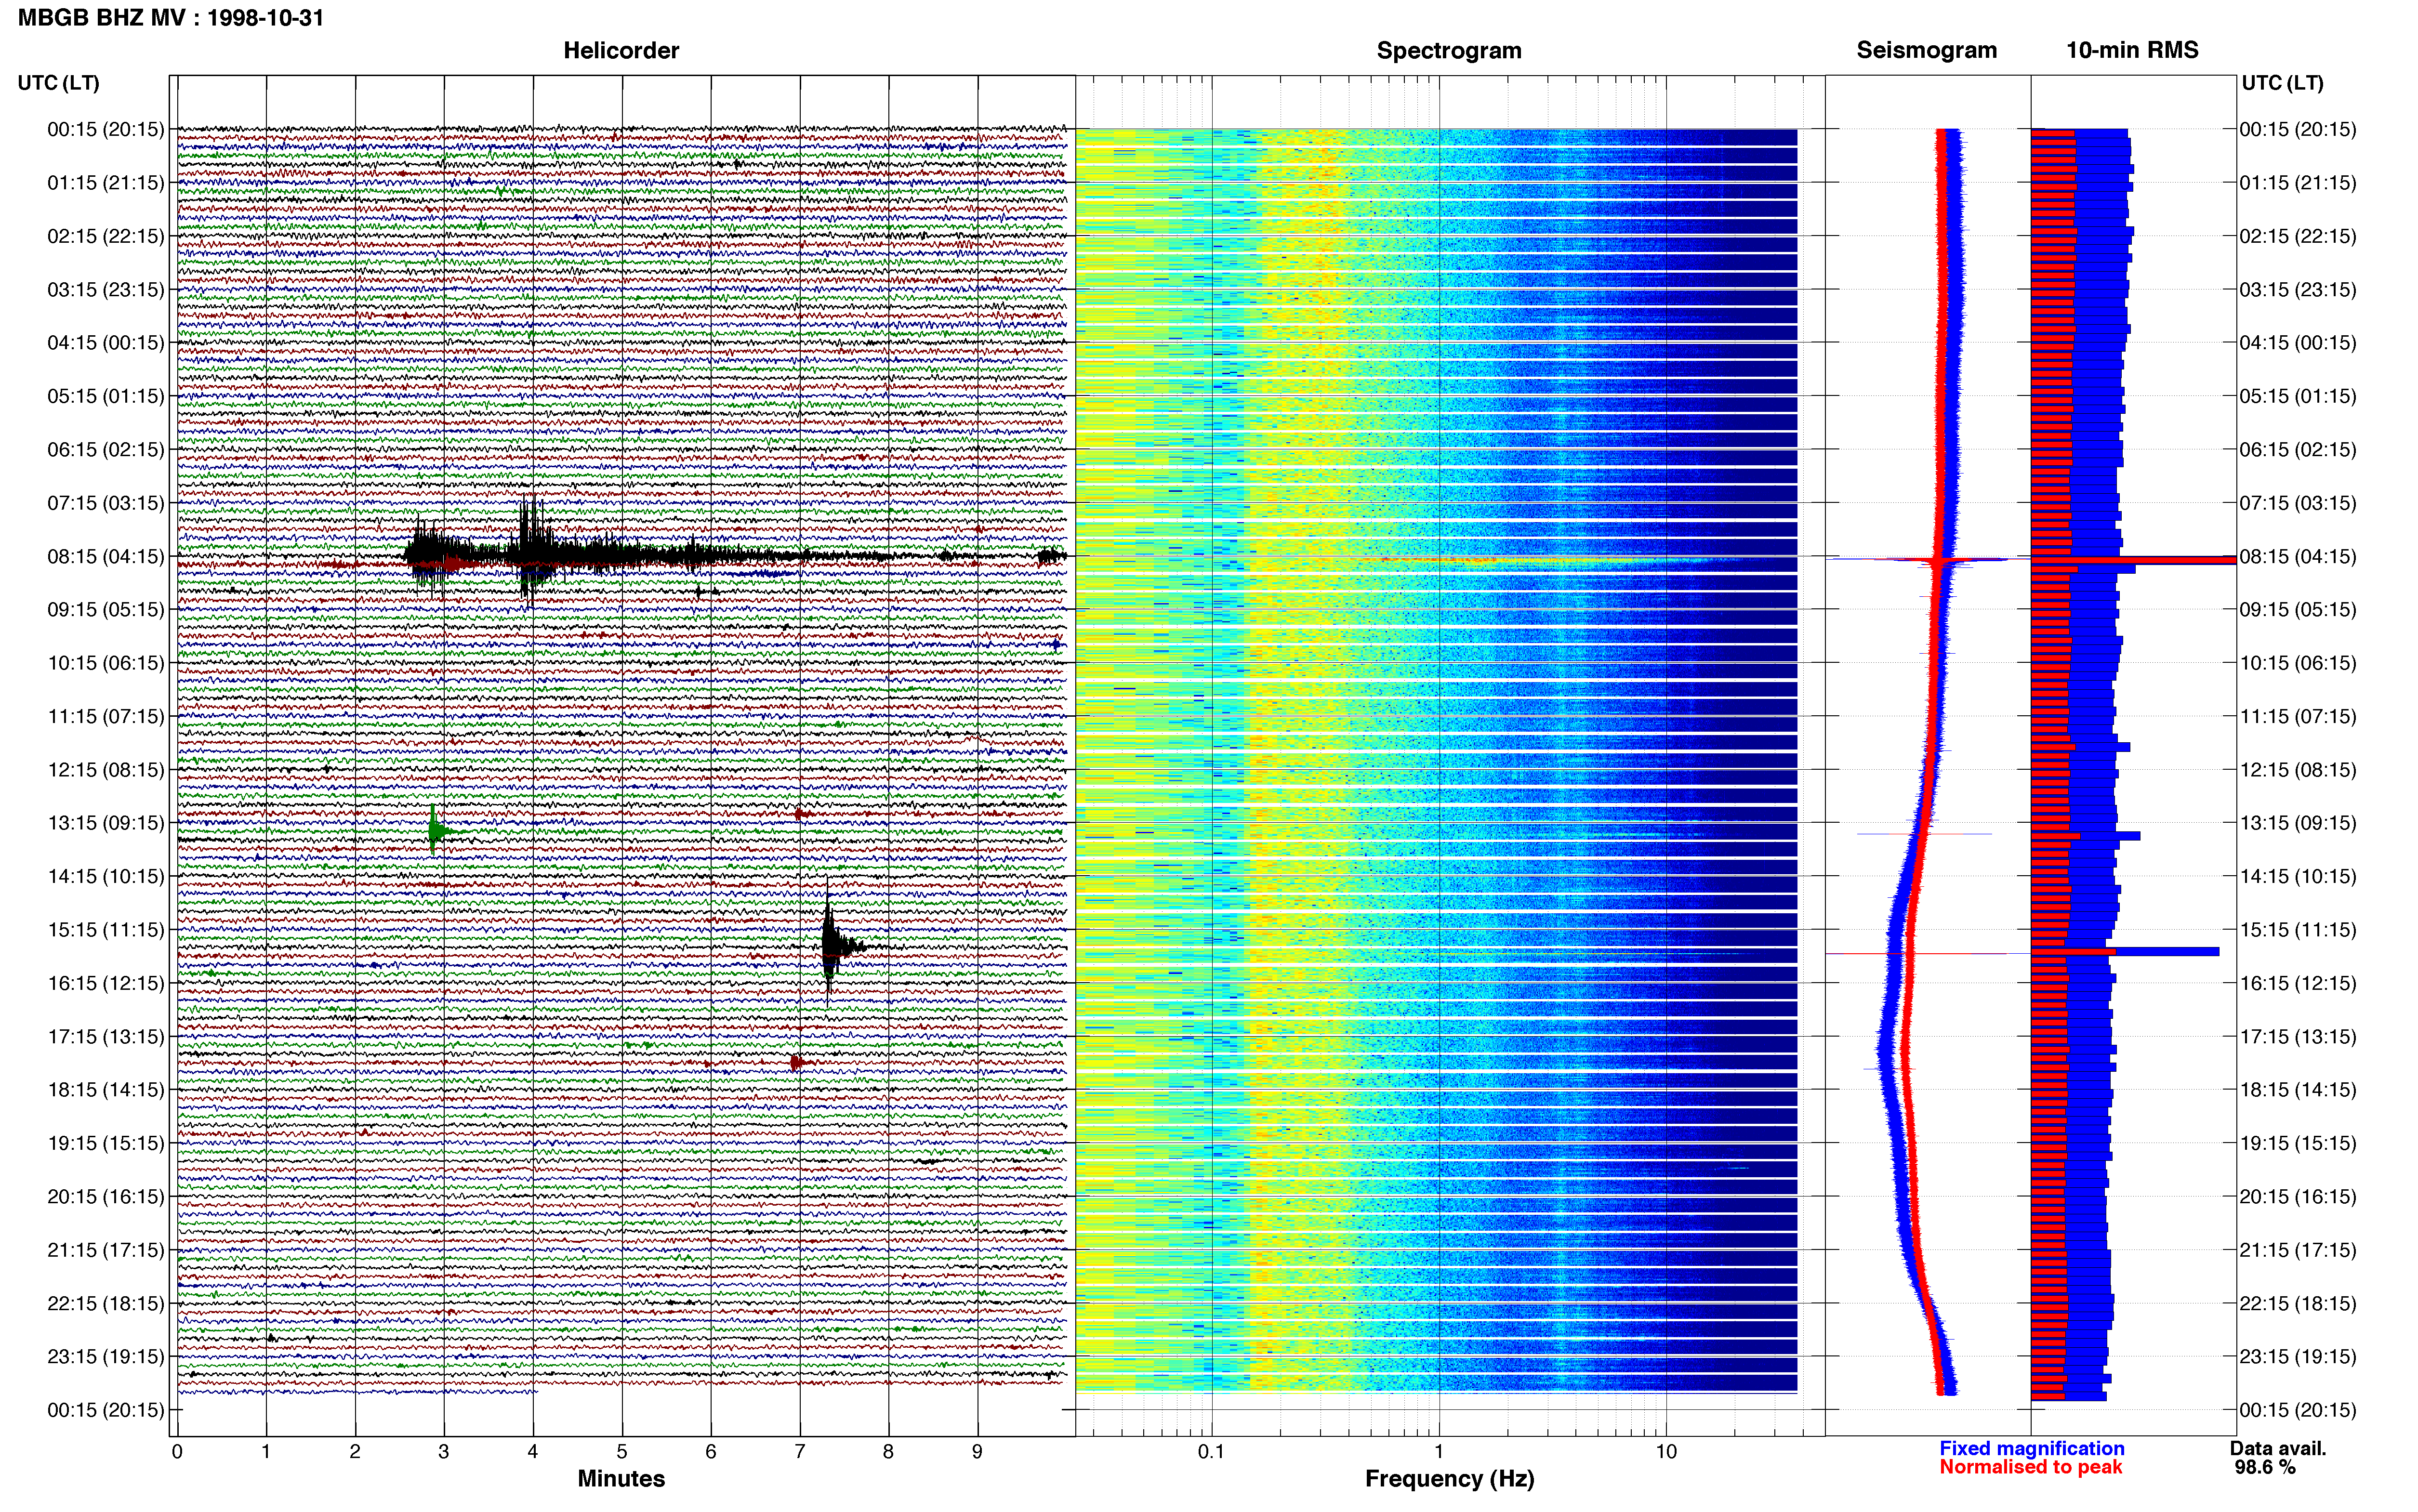The height and width of the screenshot is (1512, 2418).
Task: Click left-axis time label '07:15 (03:15)'
Action: click(105, 503)
